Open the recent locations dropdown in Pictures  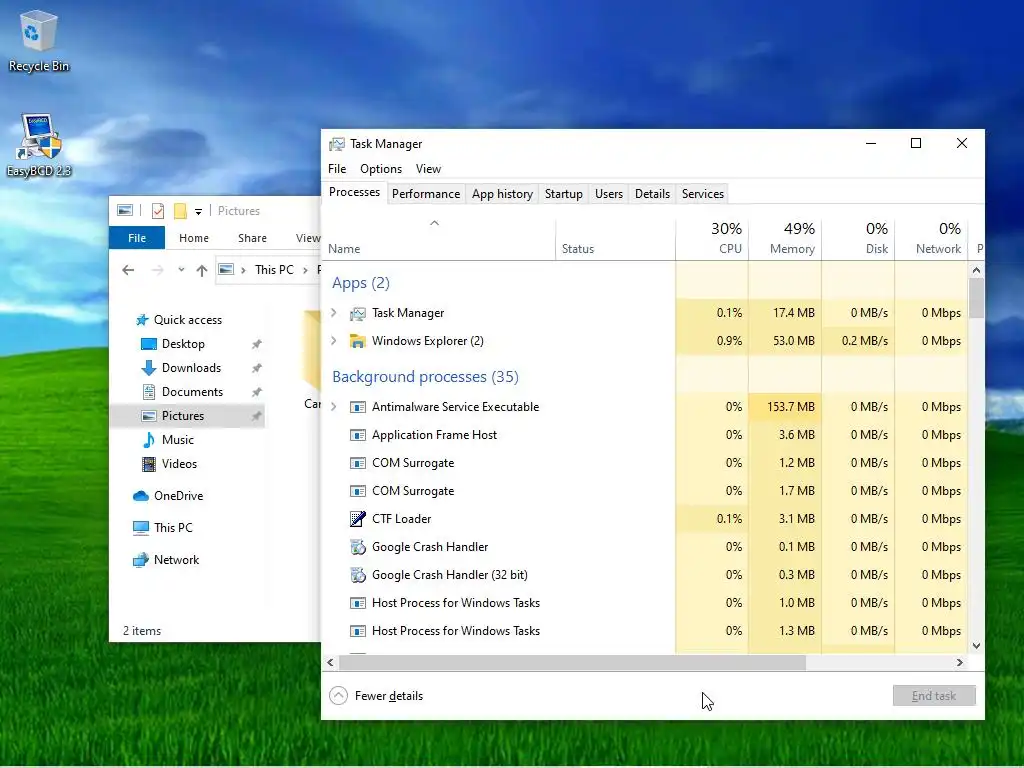[181, 270]
